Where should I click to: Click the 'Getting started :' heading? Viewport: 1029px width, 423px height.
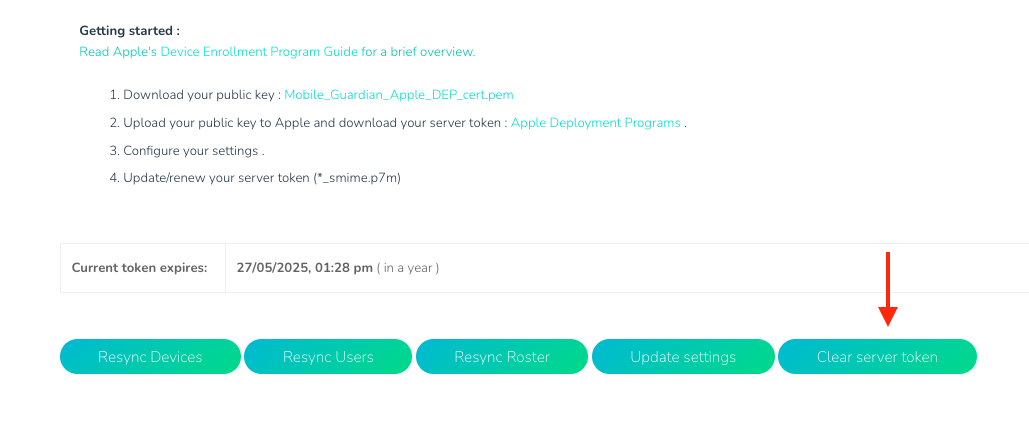[129, 31]
